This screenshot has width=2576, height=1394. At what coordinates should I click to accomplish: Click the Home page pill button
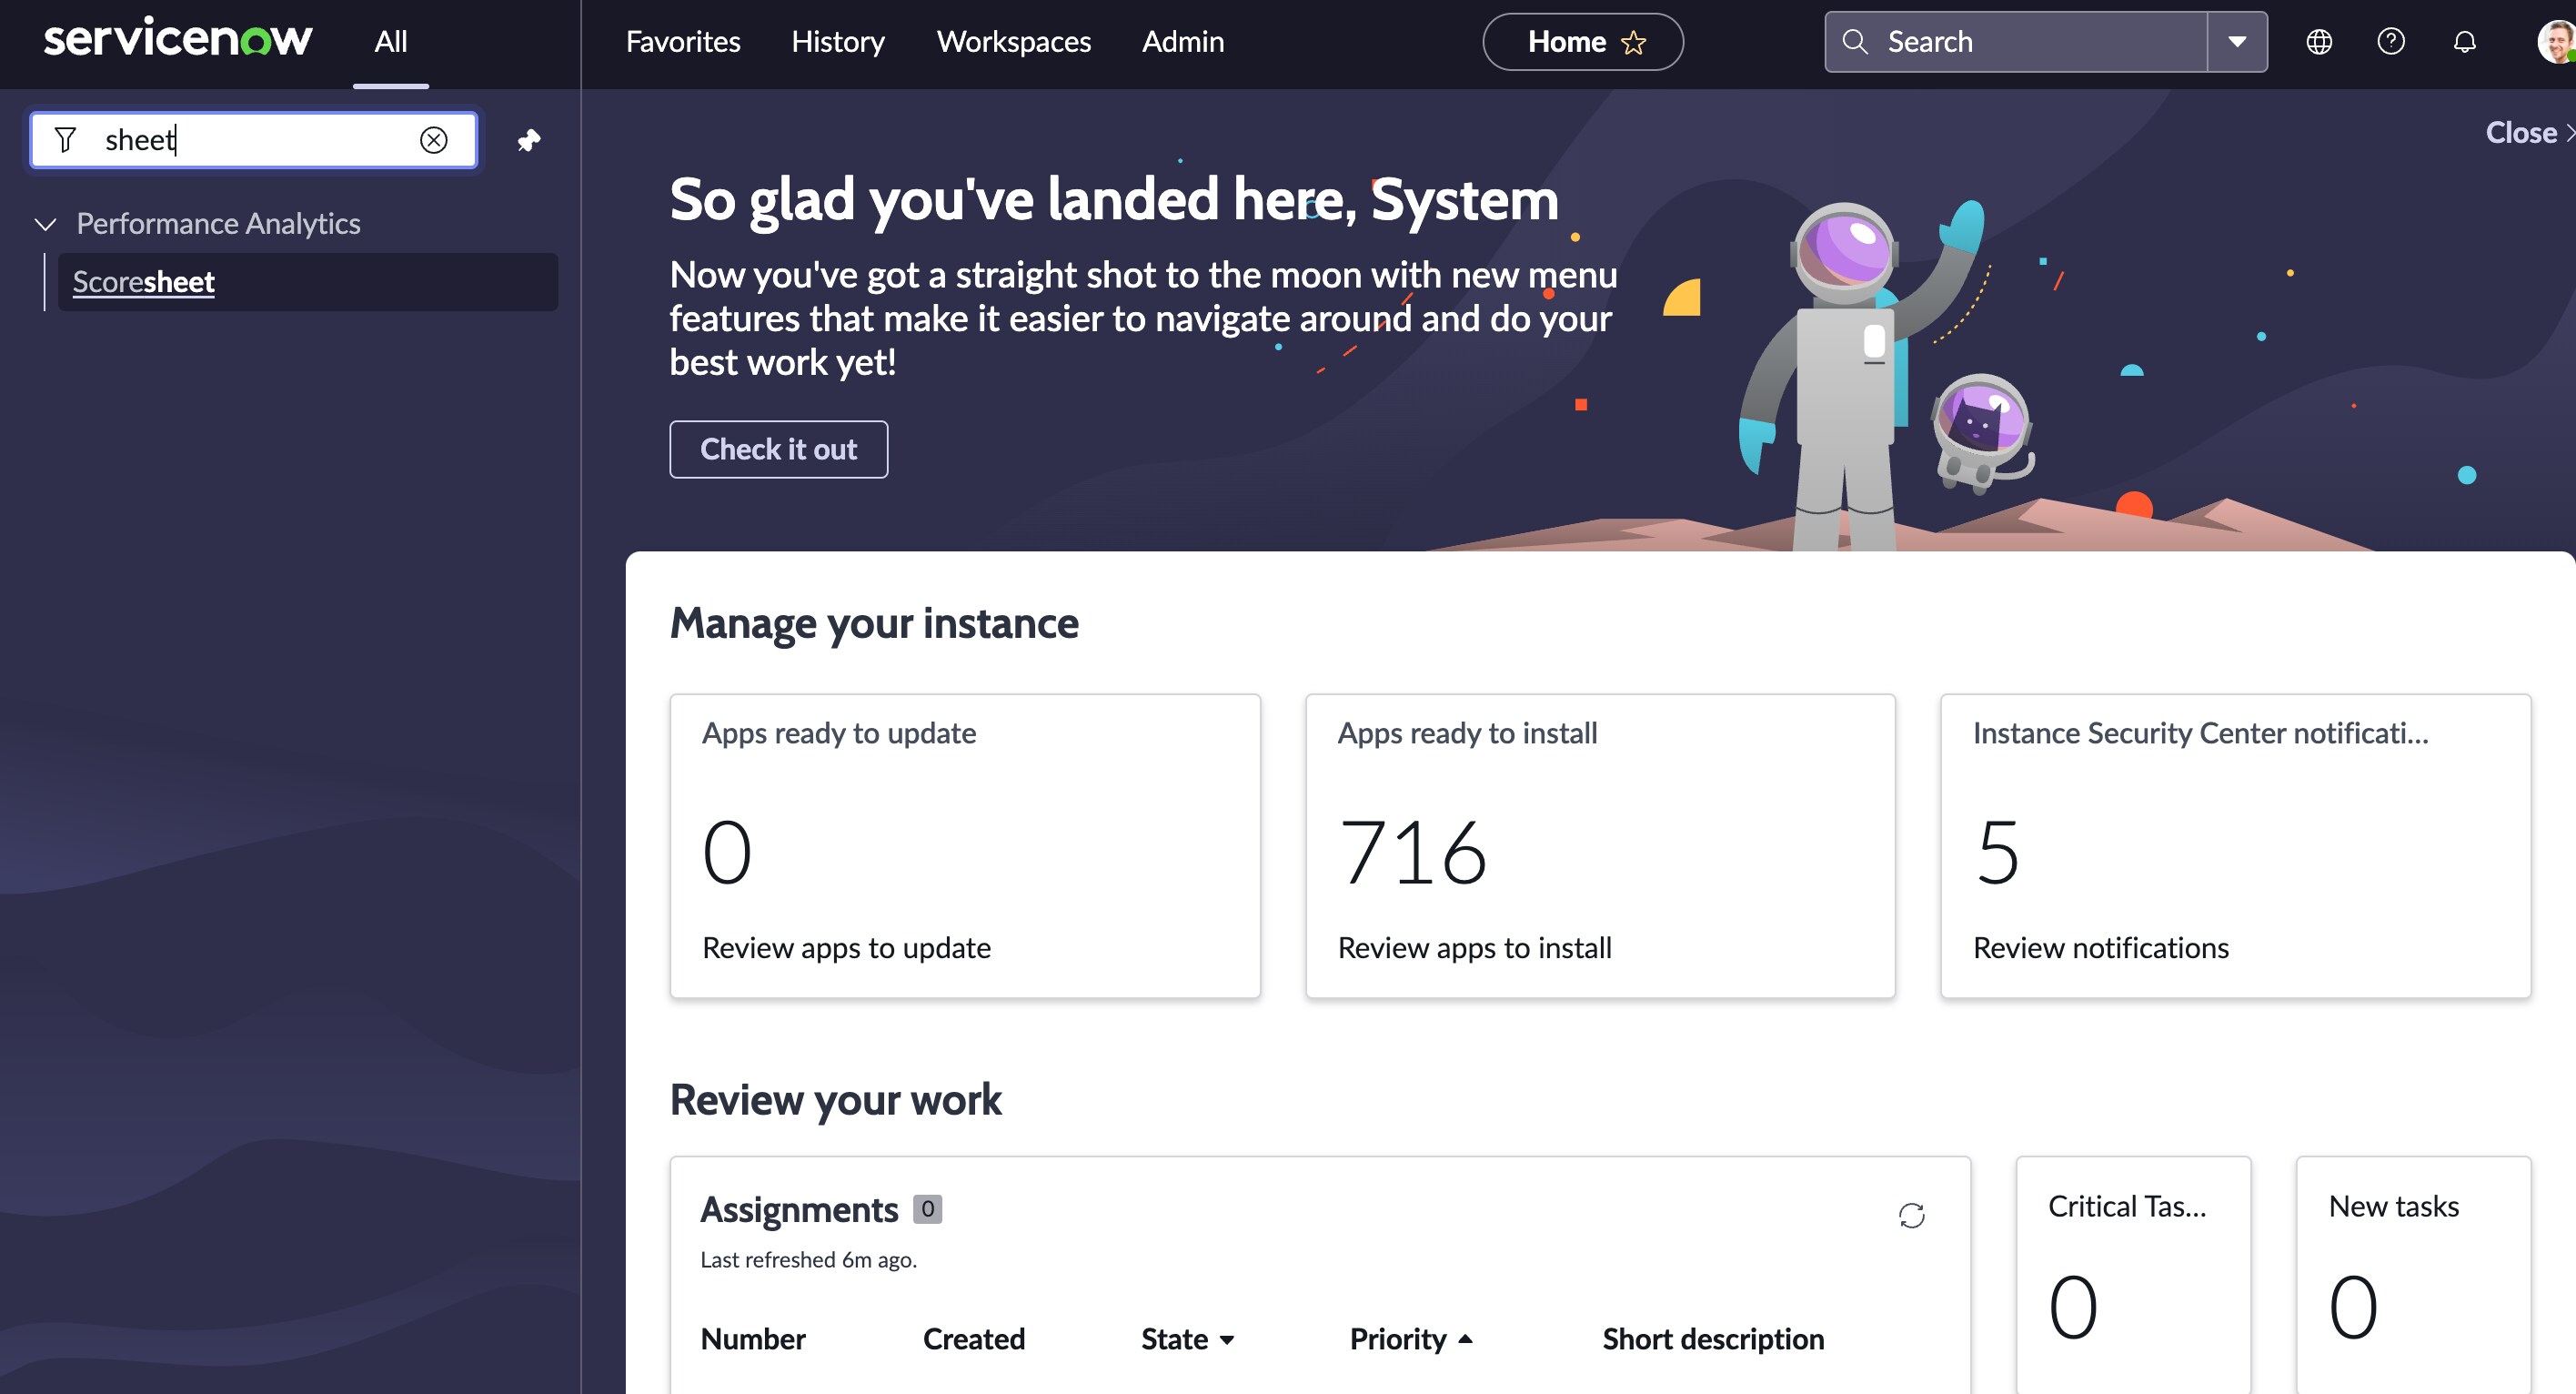1582,42
